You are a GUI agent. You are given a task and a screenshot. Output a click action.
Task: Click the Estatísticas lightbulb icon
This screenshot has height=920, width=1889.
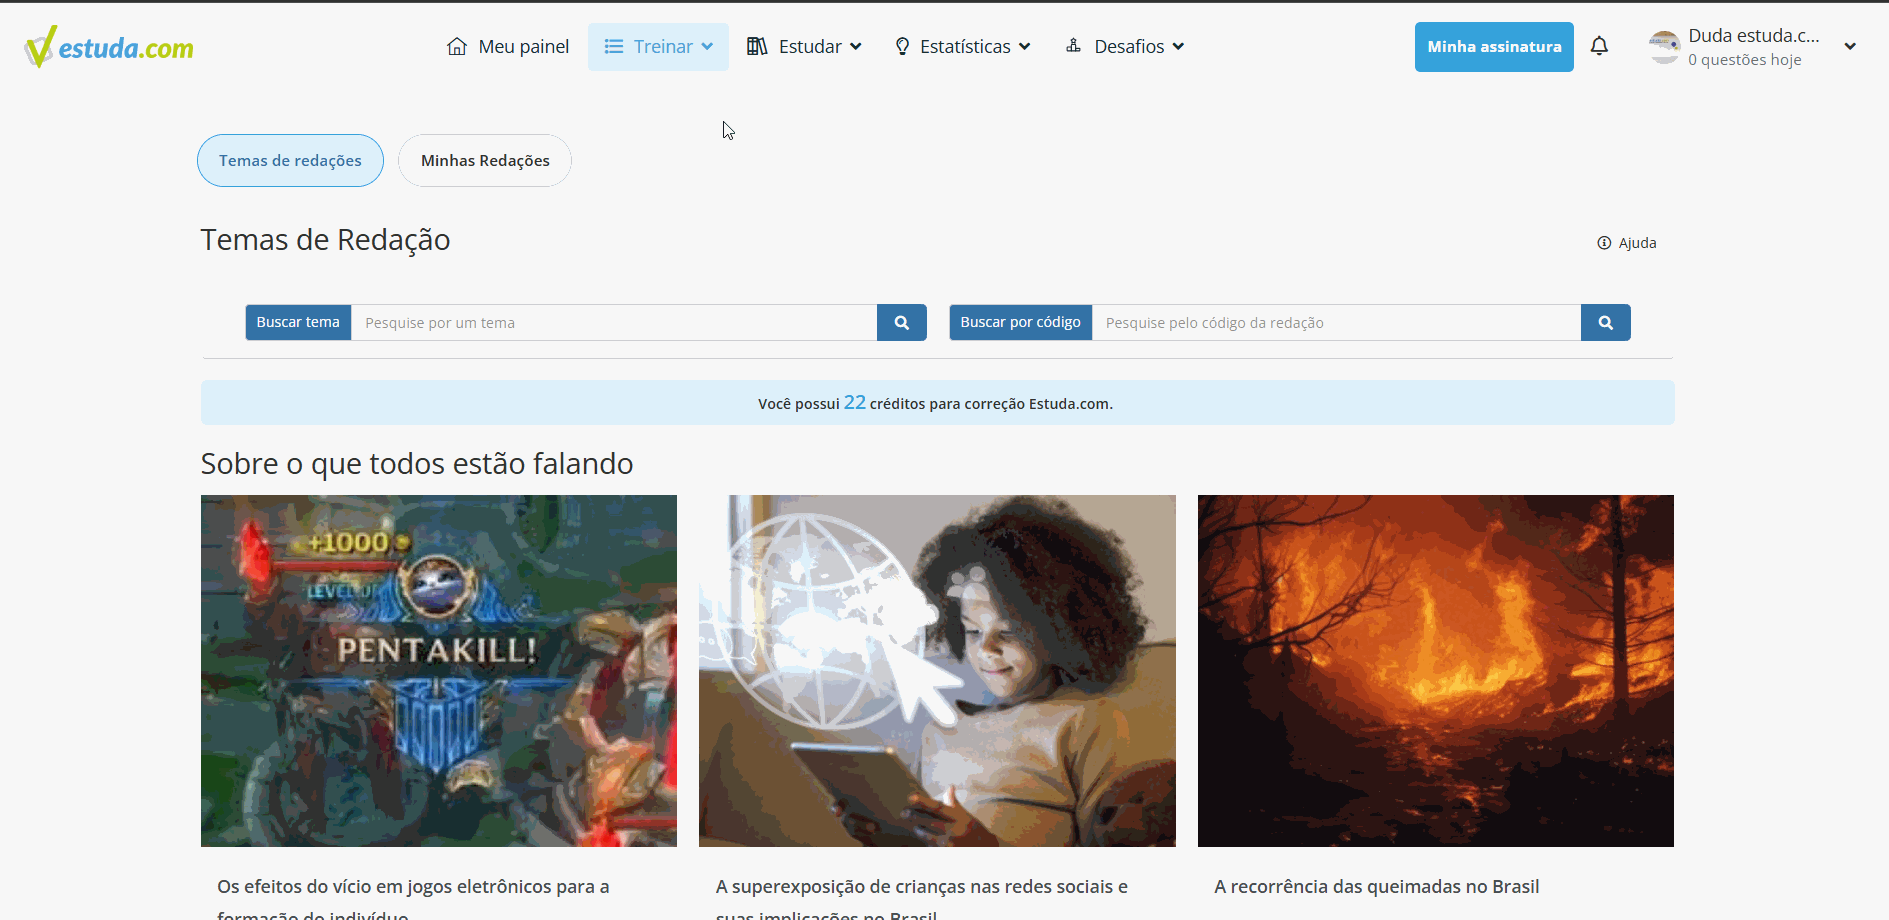coord(902,46)
